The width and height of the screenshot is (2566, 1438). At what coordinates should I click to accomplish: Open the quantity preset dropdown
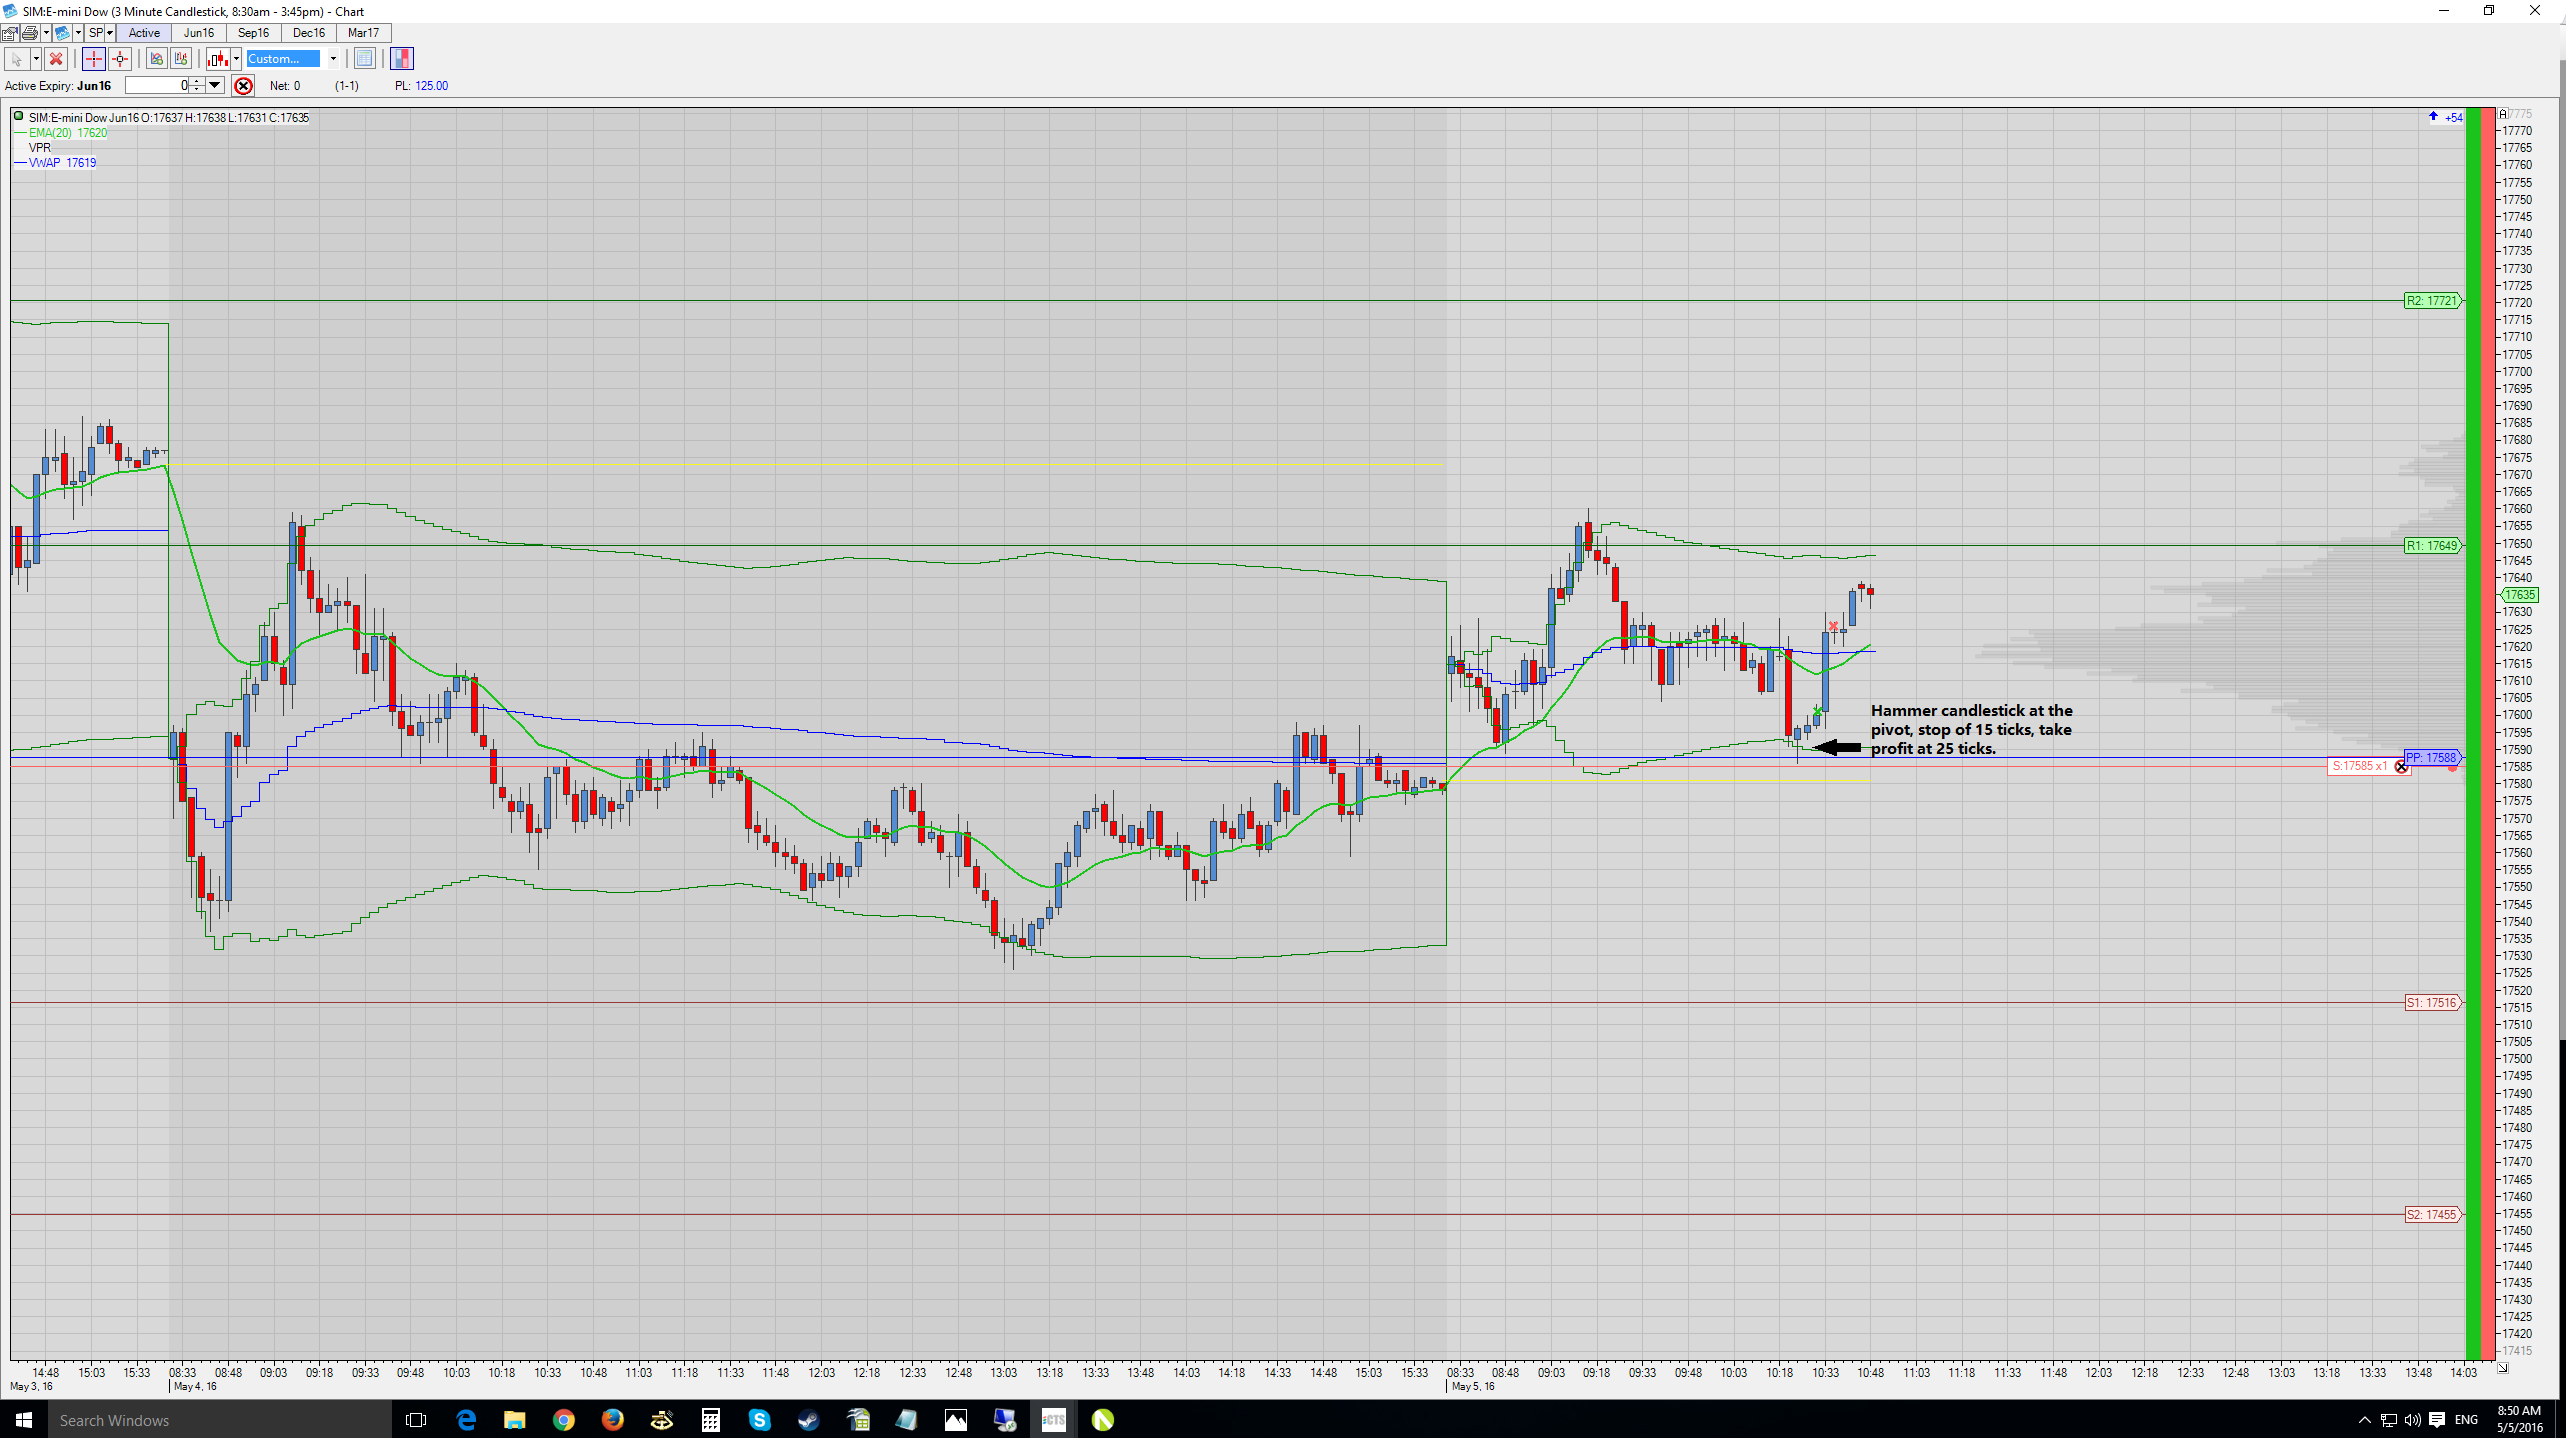pyautogui.click(x=215, y=86)
